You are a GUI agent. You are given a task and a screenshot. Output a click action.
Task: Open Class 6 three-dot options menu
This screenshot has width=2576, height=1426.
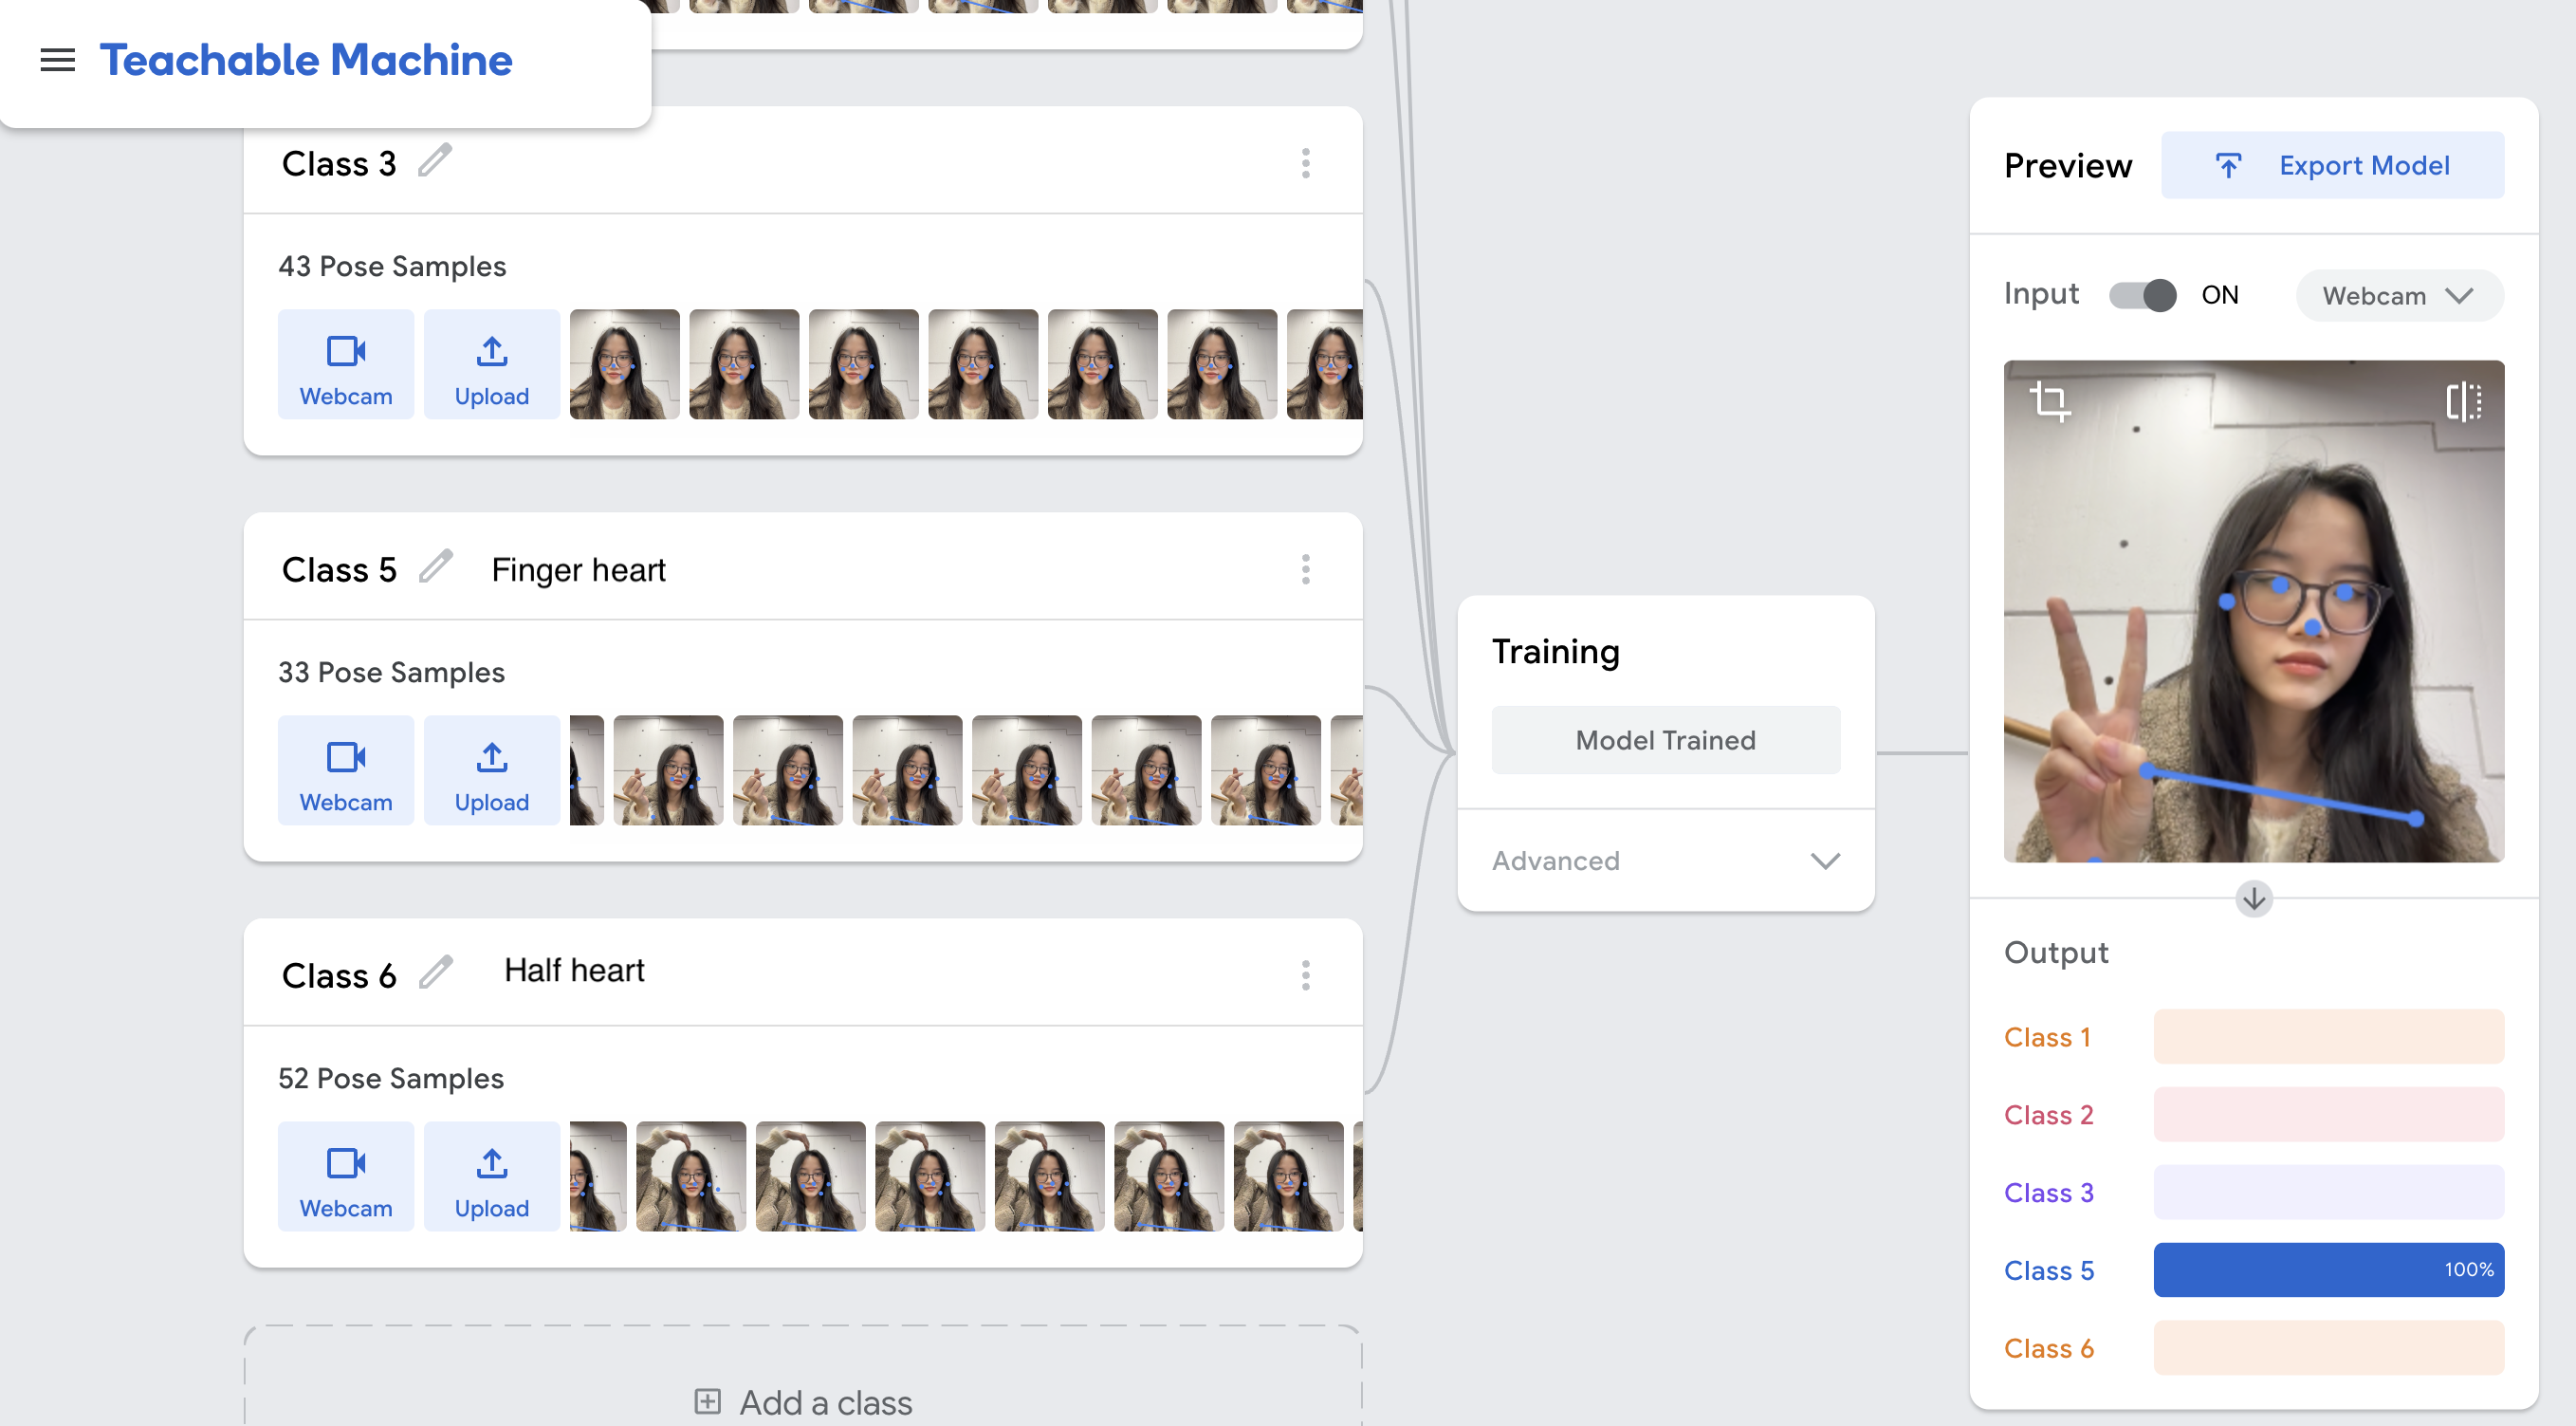(x=1305, y=974)
